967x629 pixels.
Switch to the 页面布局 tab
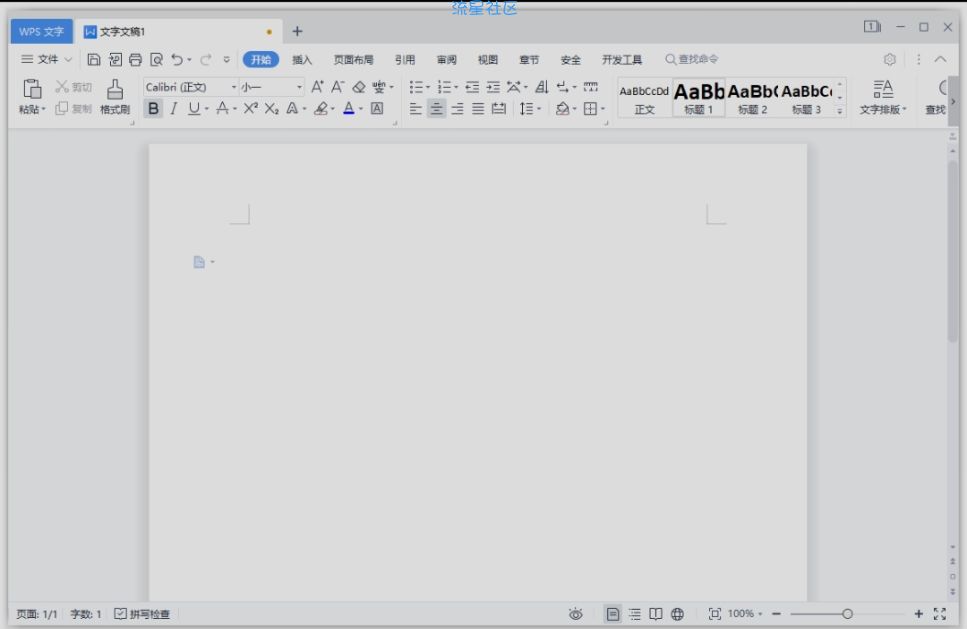pos(353,60)
